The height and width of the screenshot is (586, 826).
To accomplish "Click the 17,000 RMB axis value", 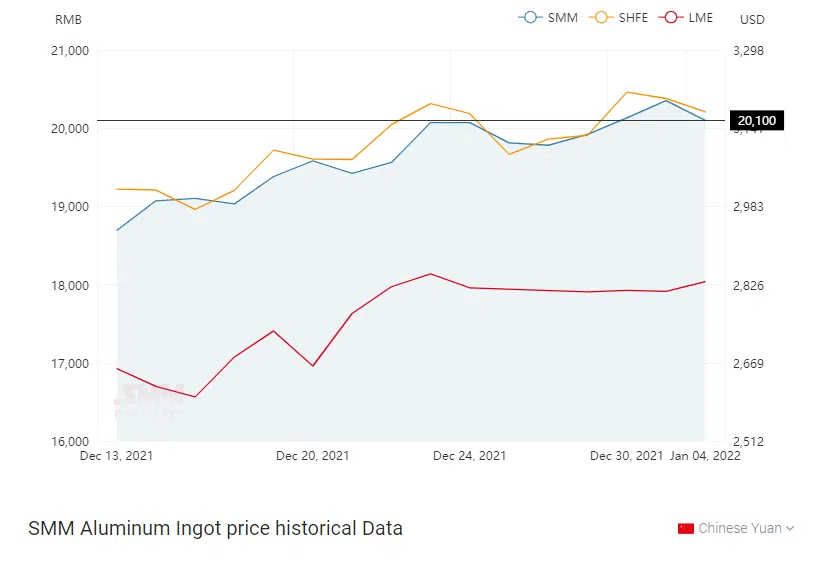I will [x=70, y=364].
